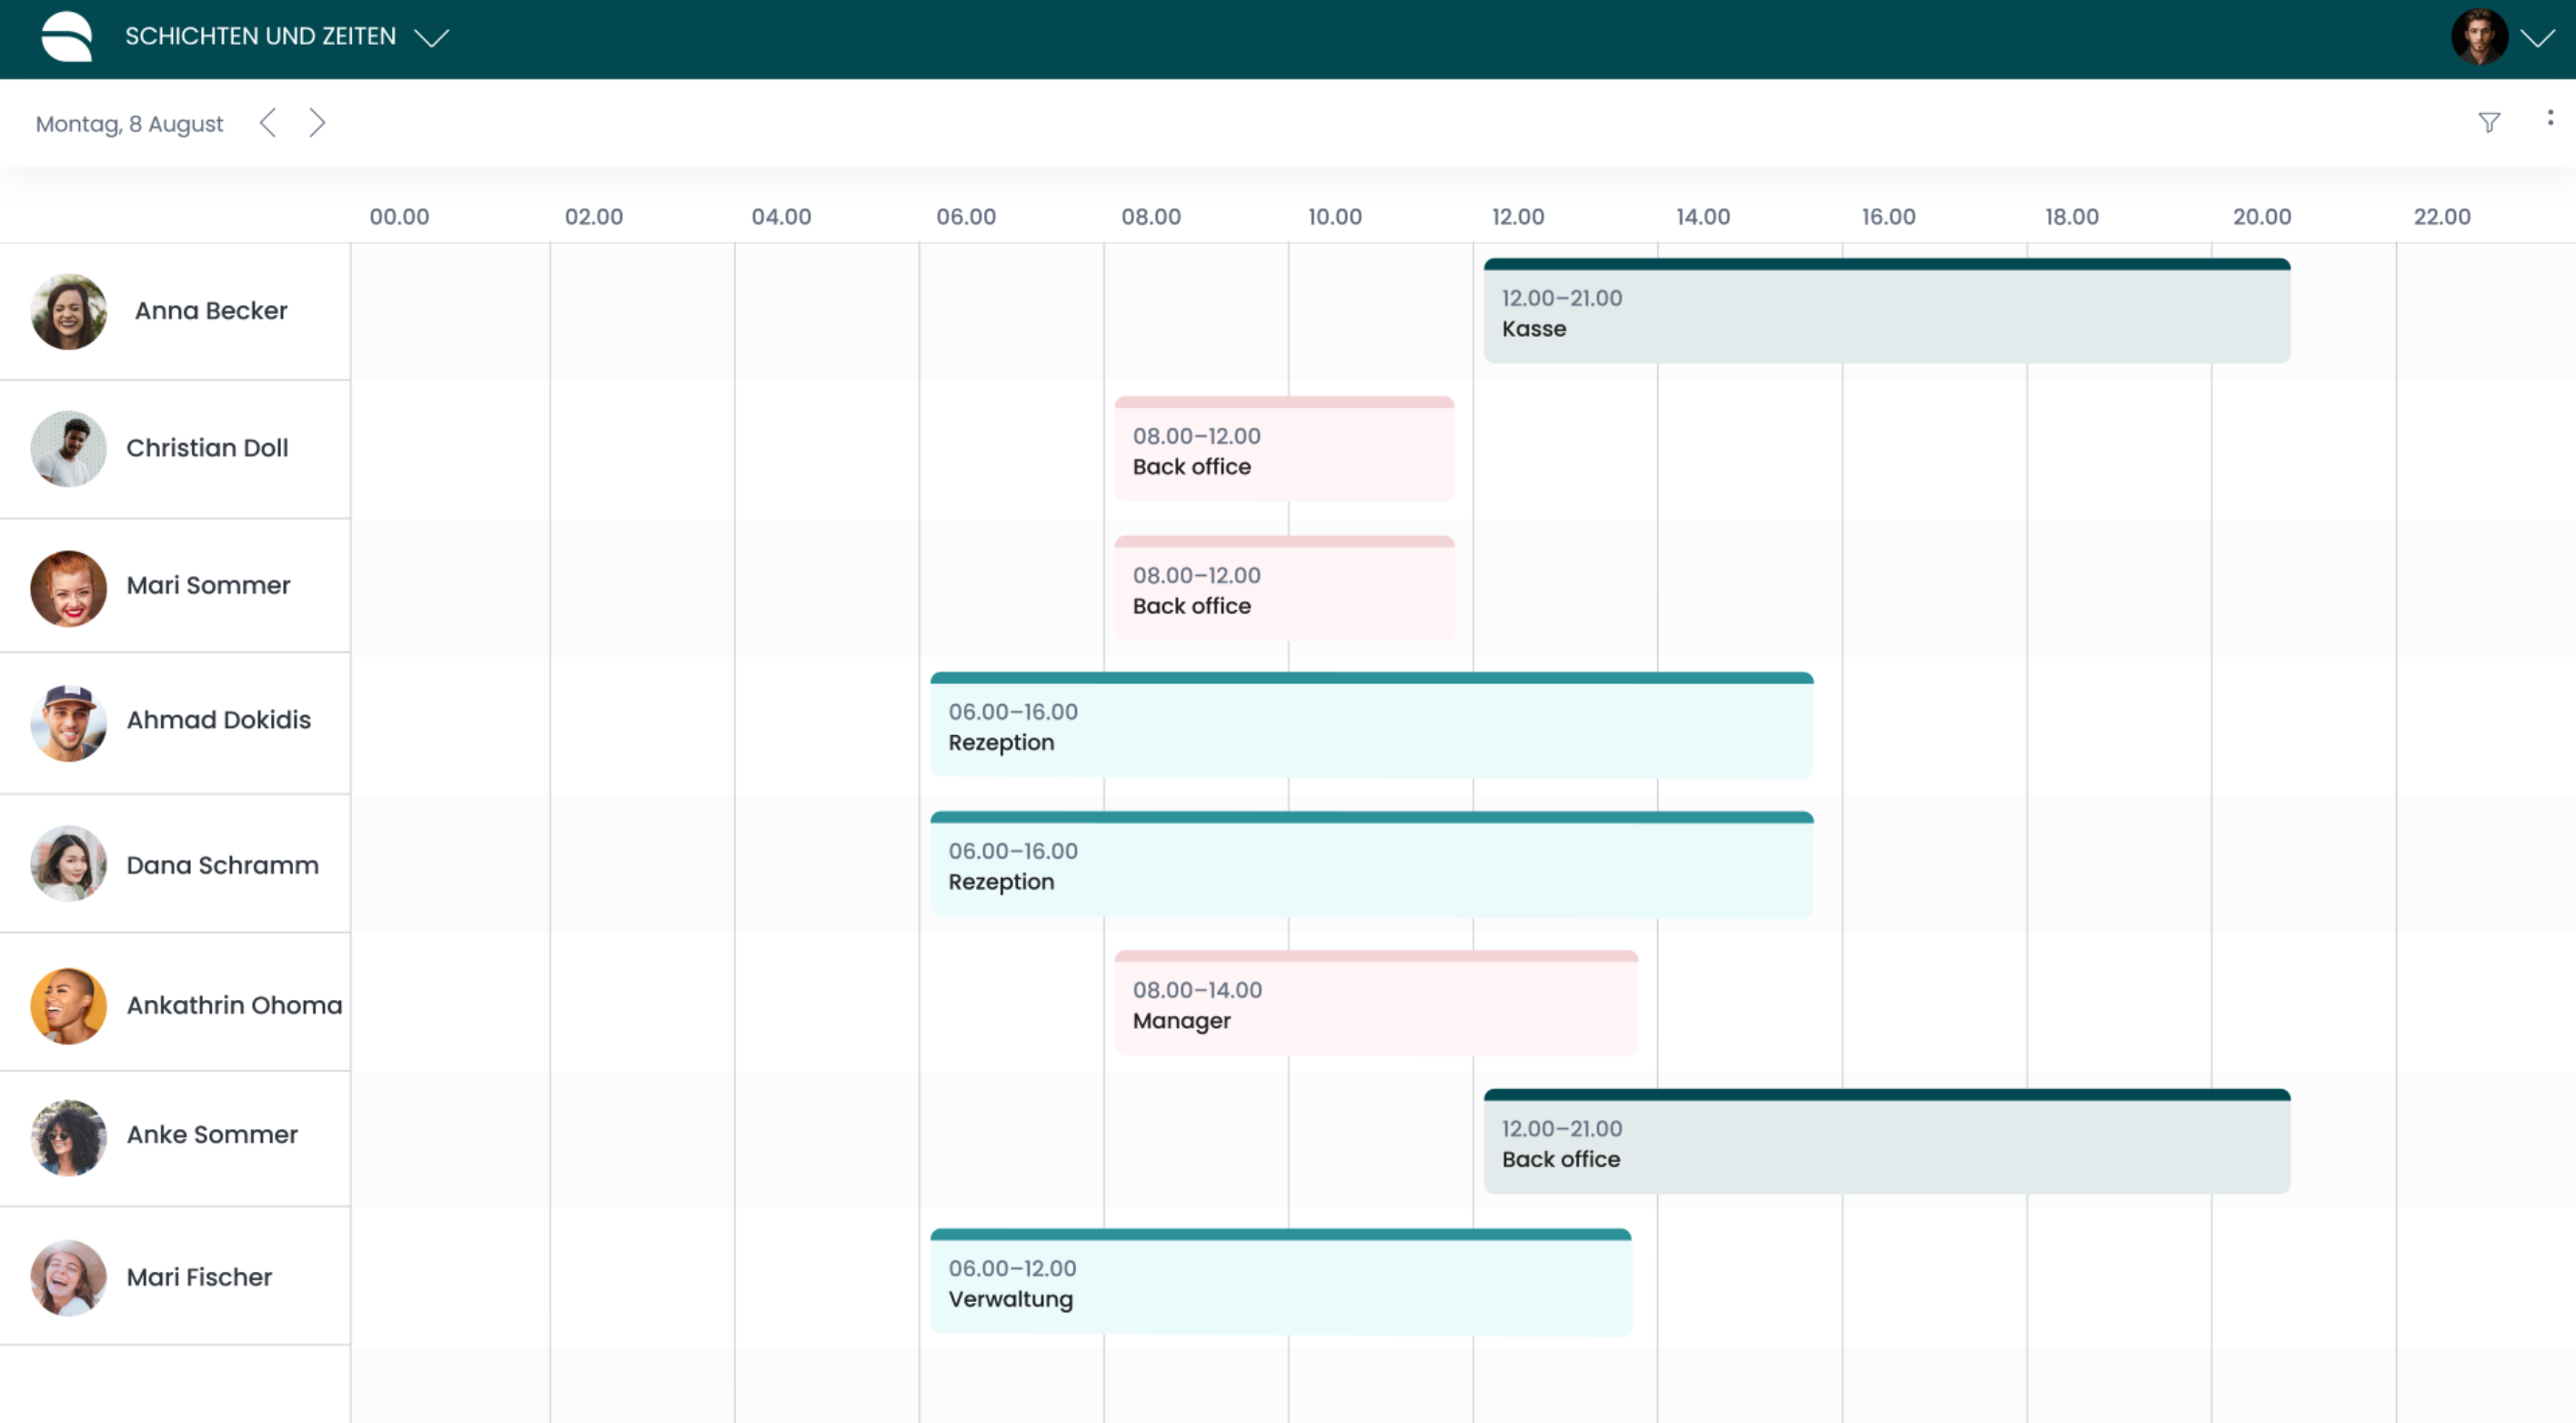
Task: Open Ankathrin Ohoma's Manager shift
Action: pos(1375,1003)
